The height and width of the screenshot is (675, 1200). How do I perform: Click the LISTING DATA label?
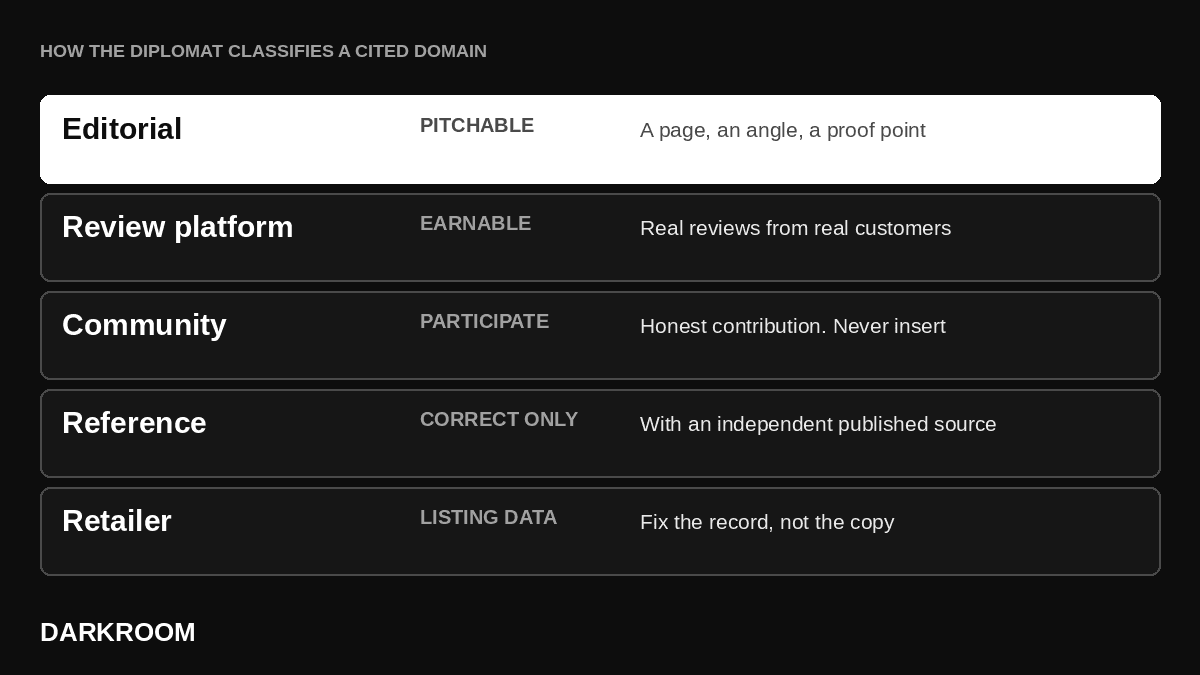pos(489,517)
